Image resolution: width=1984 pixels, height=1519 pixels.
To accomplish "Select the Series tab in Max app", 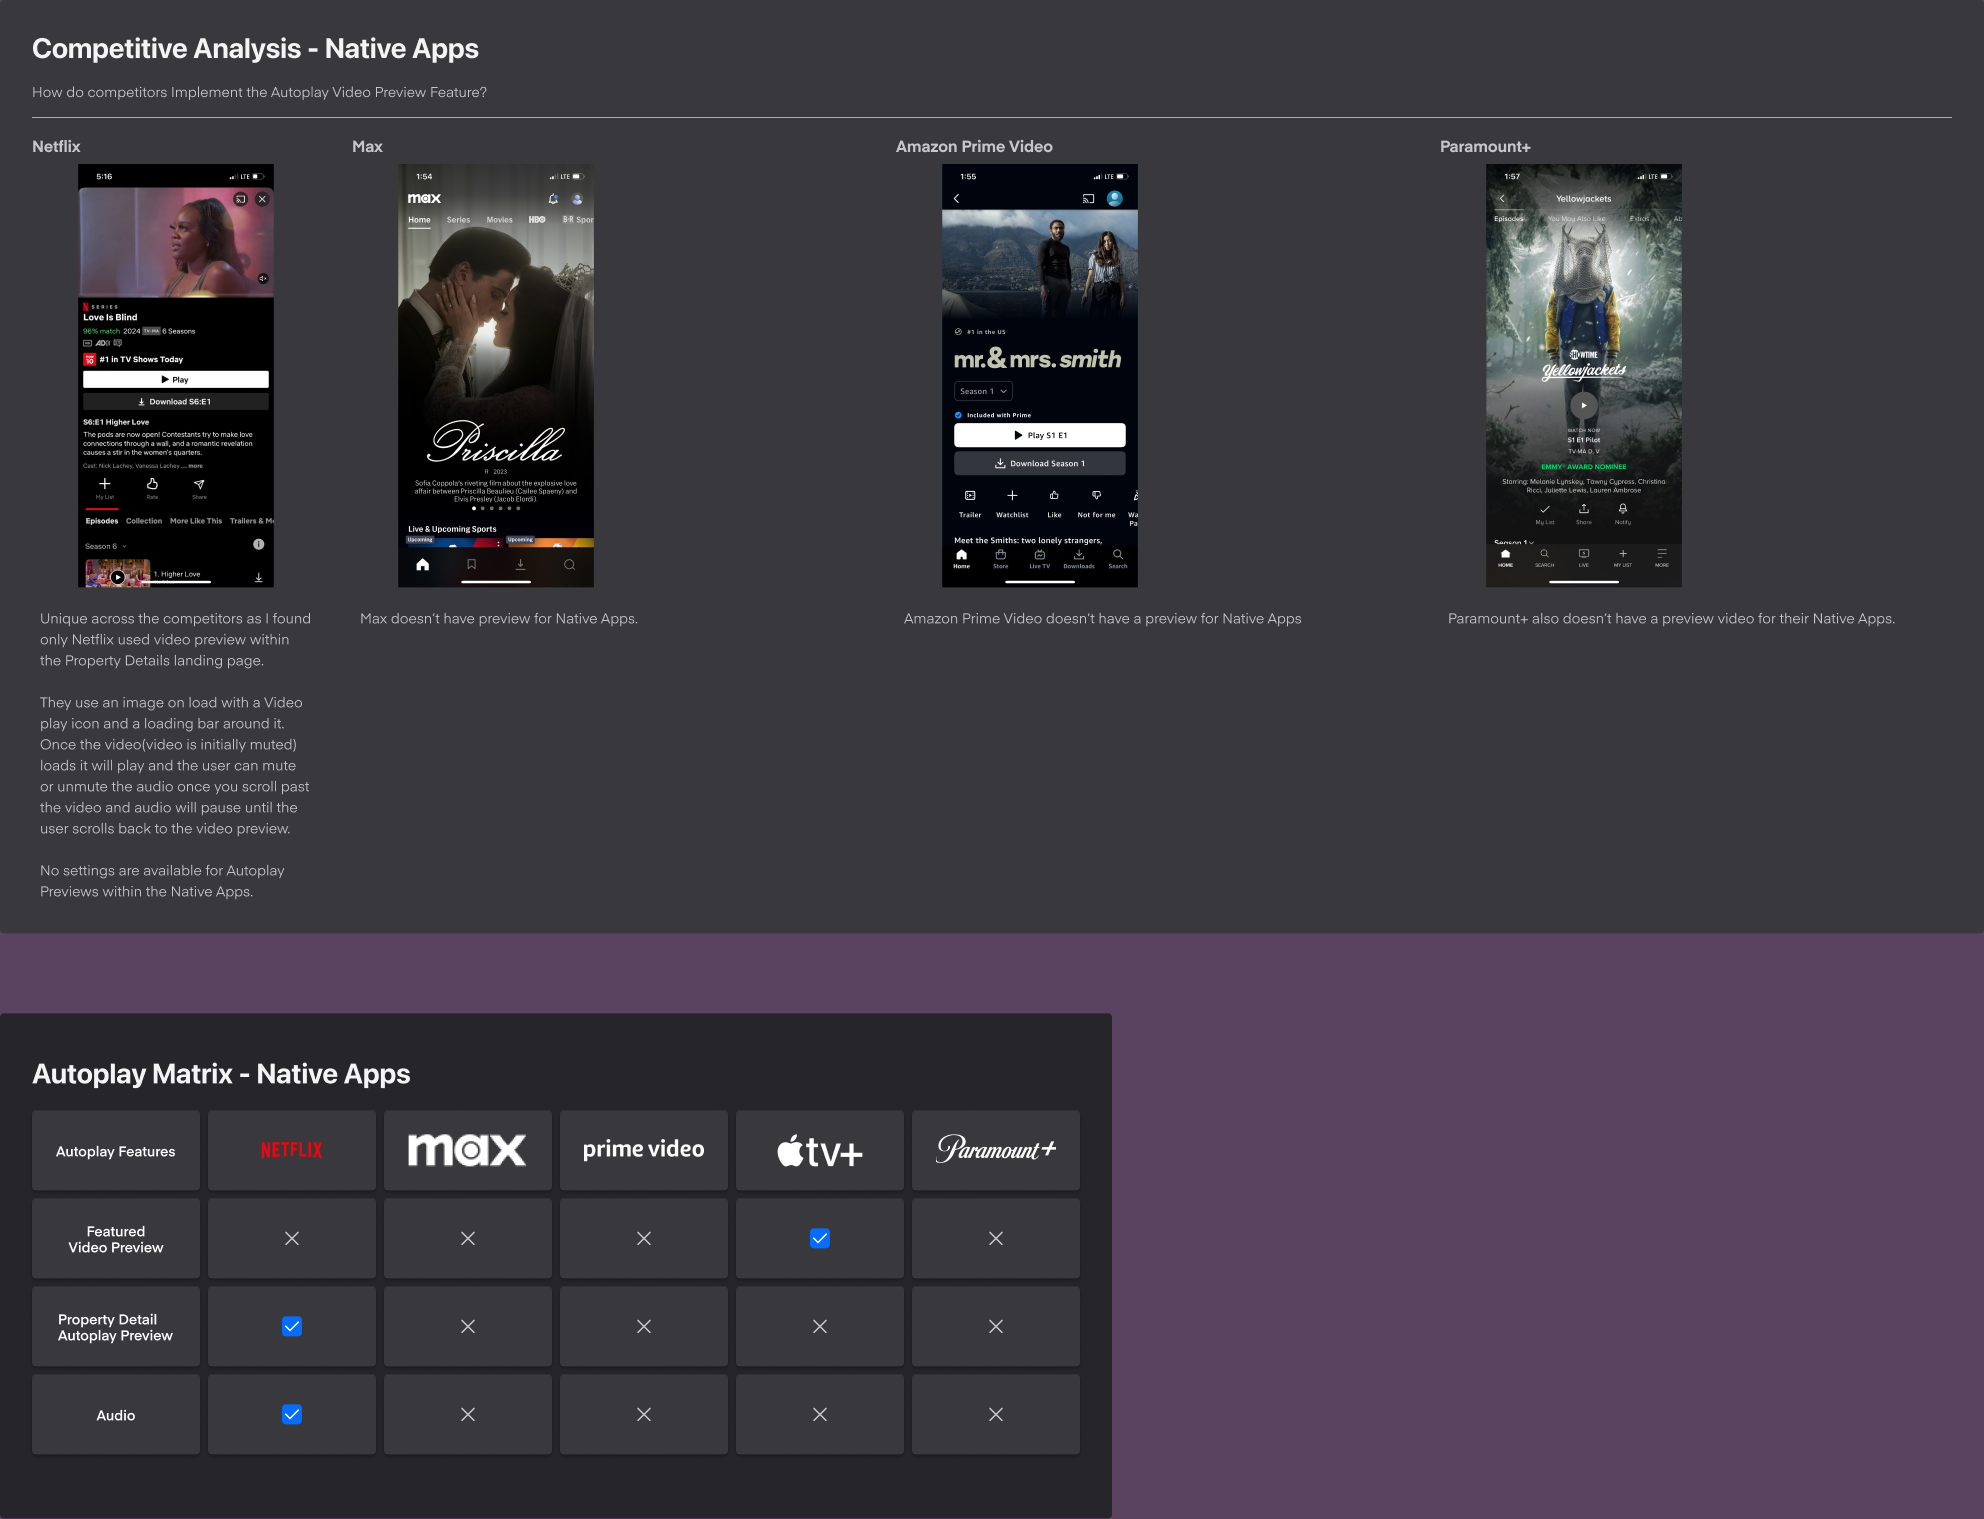I will 458,220.
